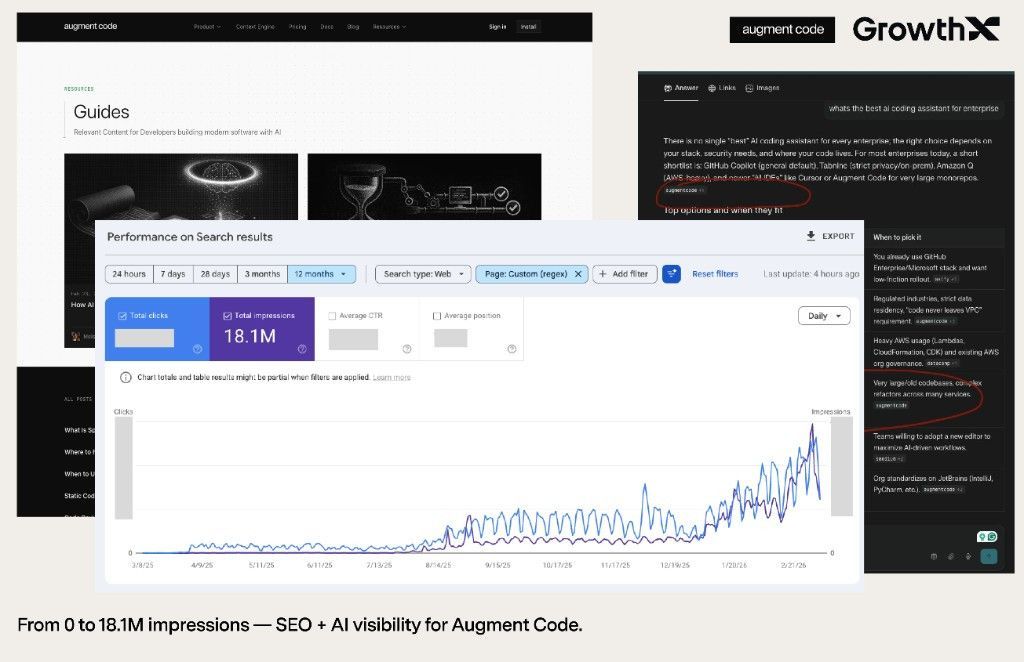Viewport: 1024px width, 662px height.
Task: Click the Install button on Augment site
Action: click(528, 27)
